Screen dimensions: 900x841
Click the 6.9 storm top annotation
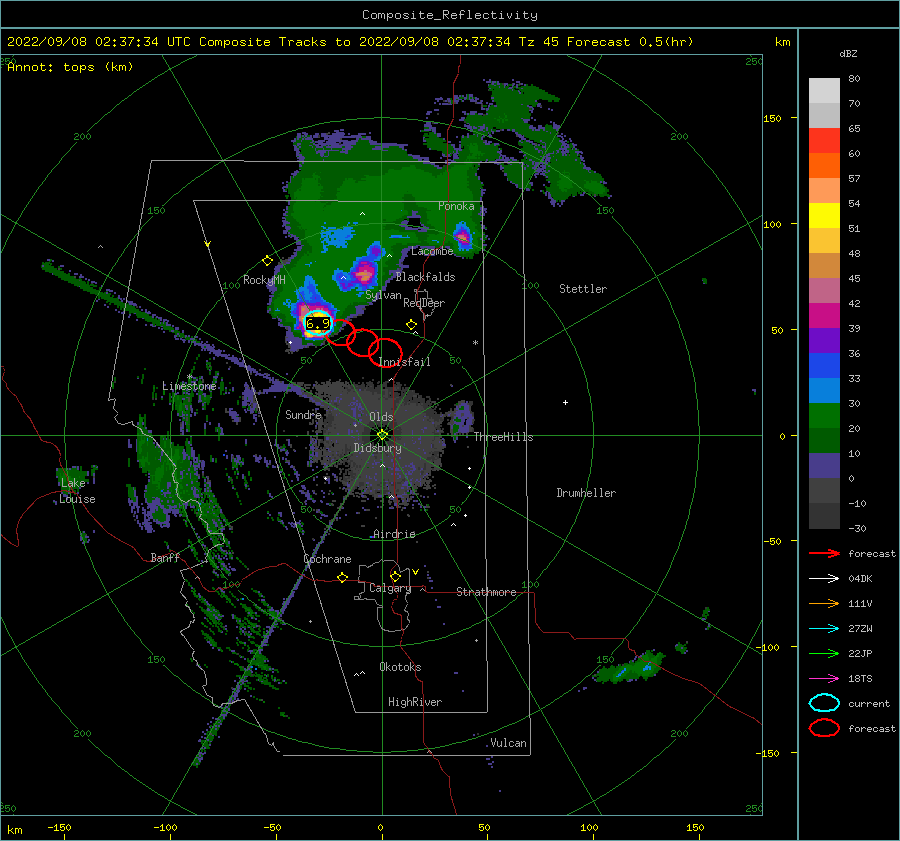318,324
